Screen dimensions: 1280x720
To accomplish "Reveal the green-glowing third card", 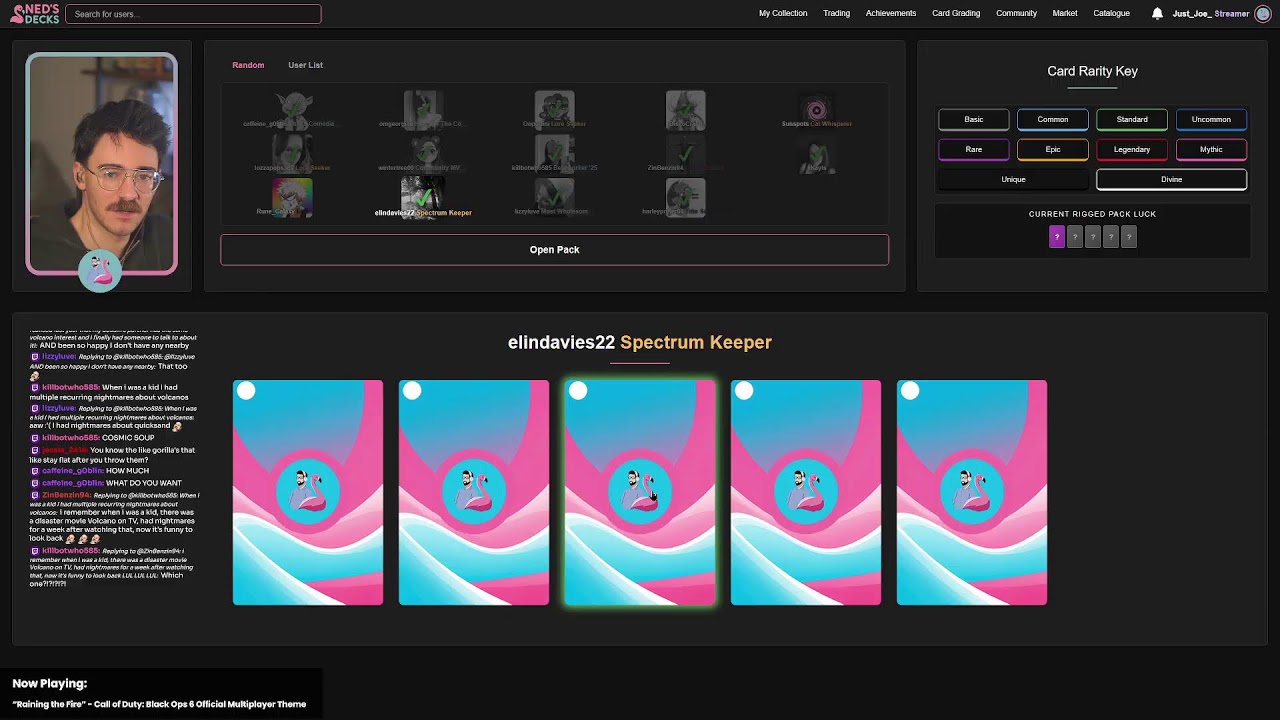I will pyautogui.click(x=640, y=492).
